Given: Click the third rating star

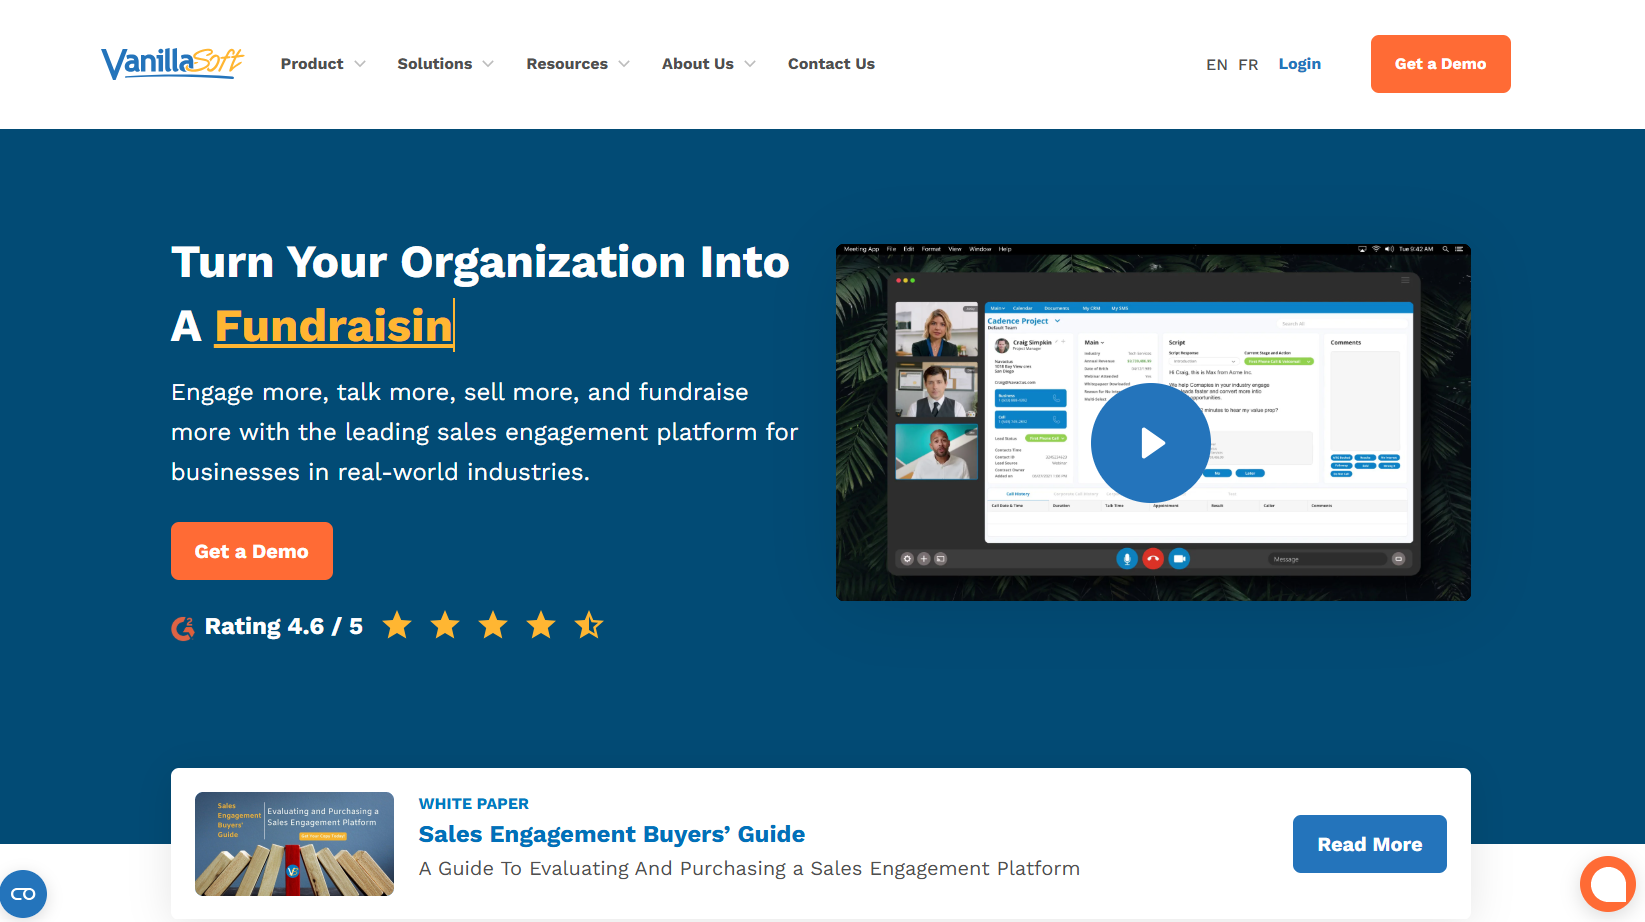Looking at the screenshot, I should coord(493,625).
